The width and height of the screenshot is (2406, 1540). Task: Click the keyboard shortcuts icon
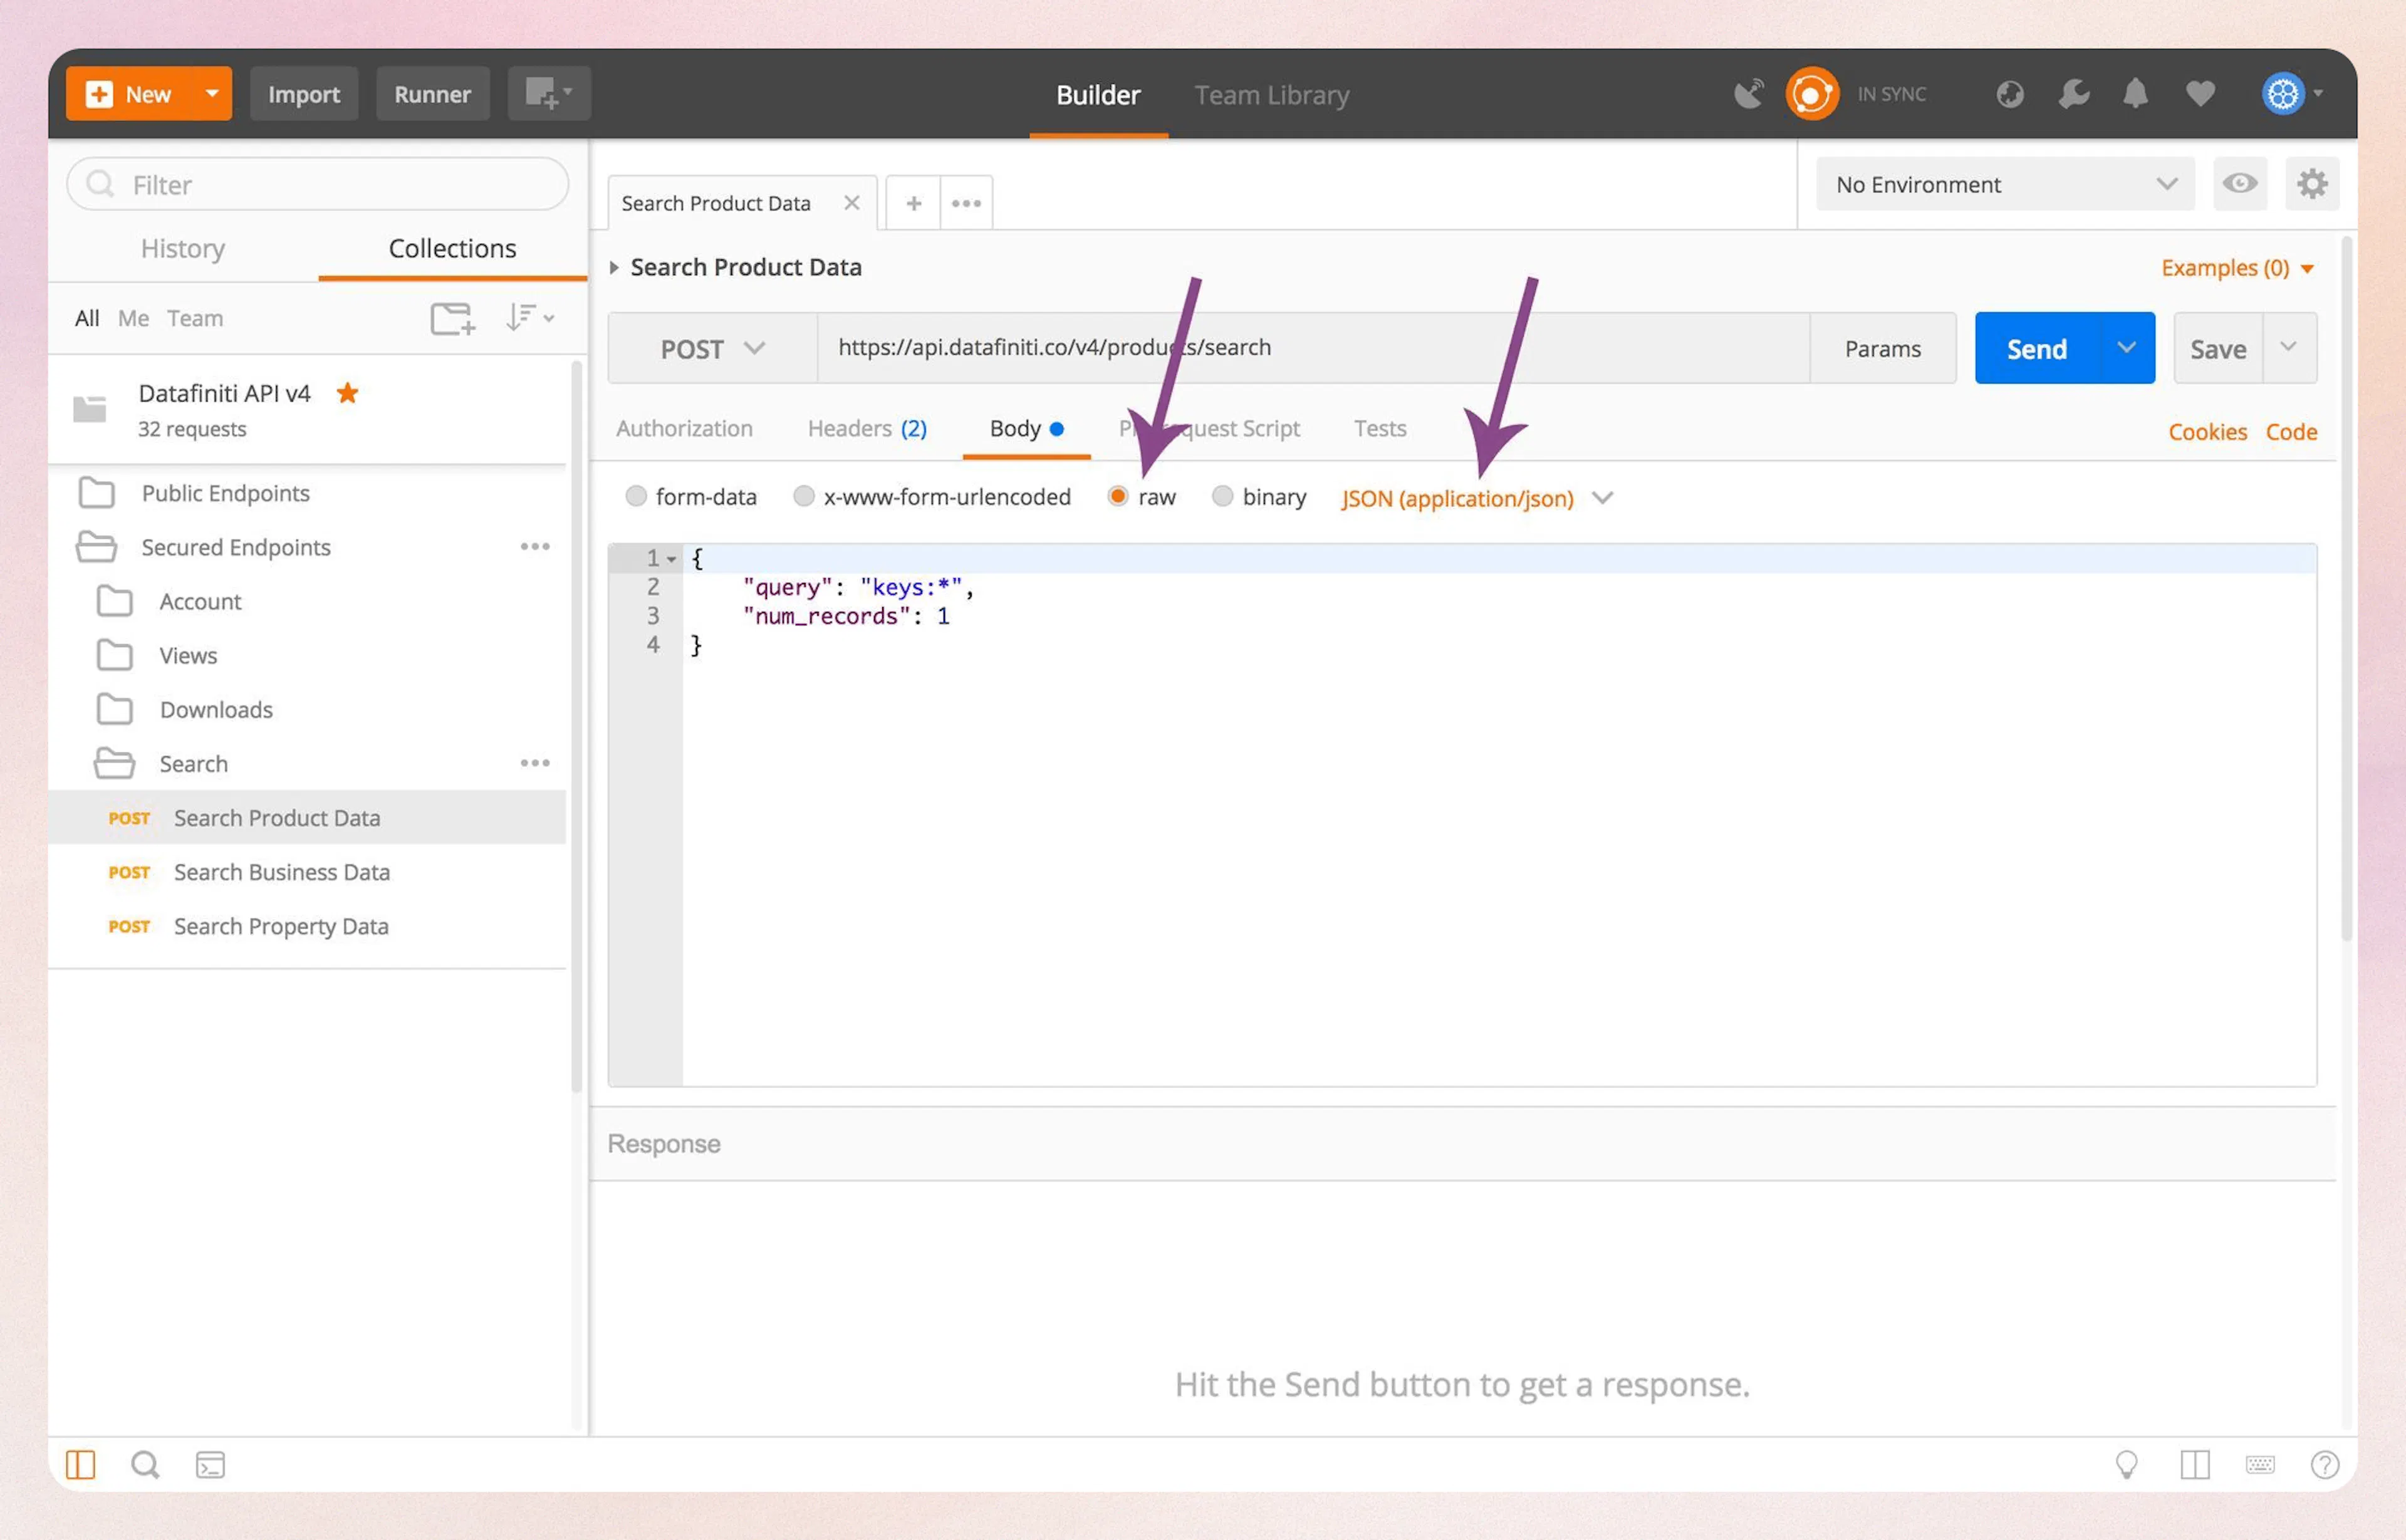tap(2260, 1464)
